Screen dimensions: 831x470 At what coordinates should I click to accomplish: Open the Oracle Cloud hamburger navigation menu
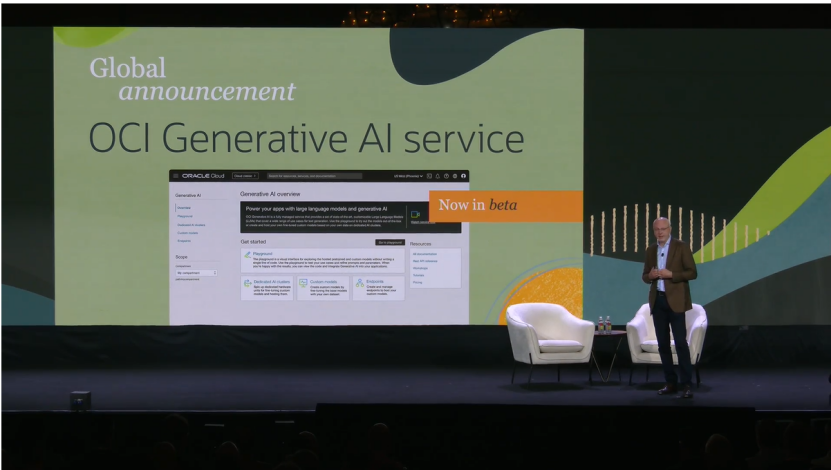(x=176, y=176)
